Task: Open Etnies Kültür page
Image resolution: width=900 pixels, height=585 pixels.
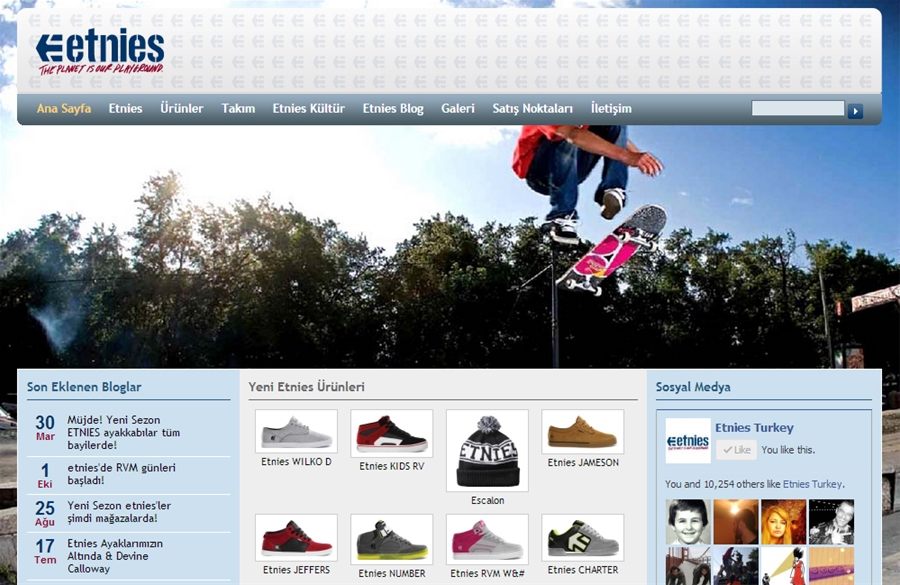Action: (308, 108)
